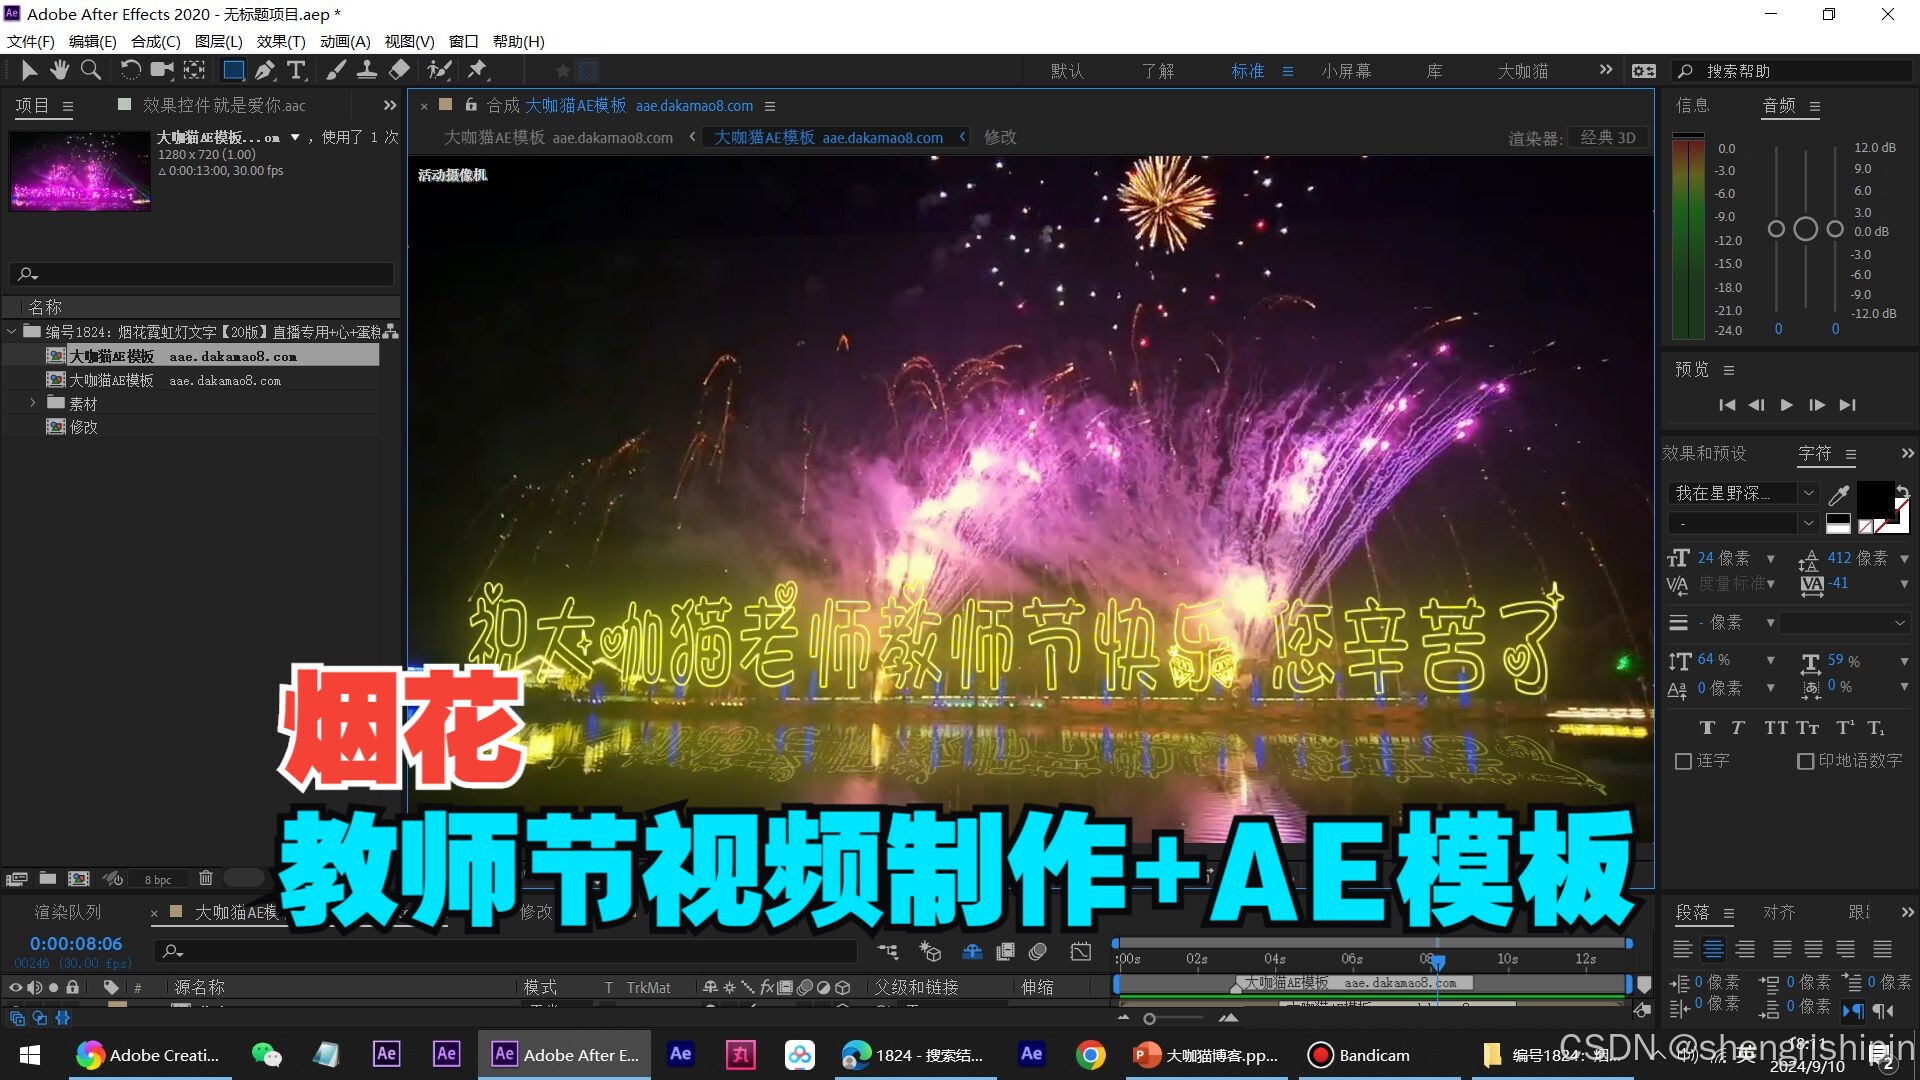
Task: Select the Brush tool
Action: [x=336, y=70]
